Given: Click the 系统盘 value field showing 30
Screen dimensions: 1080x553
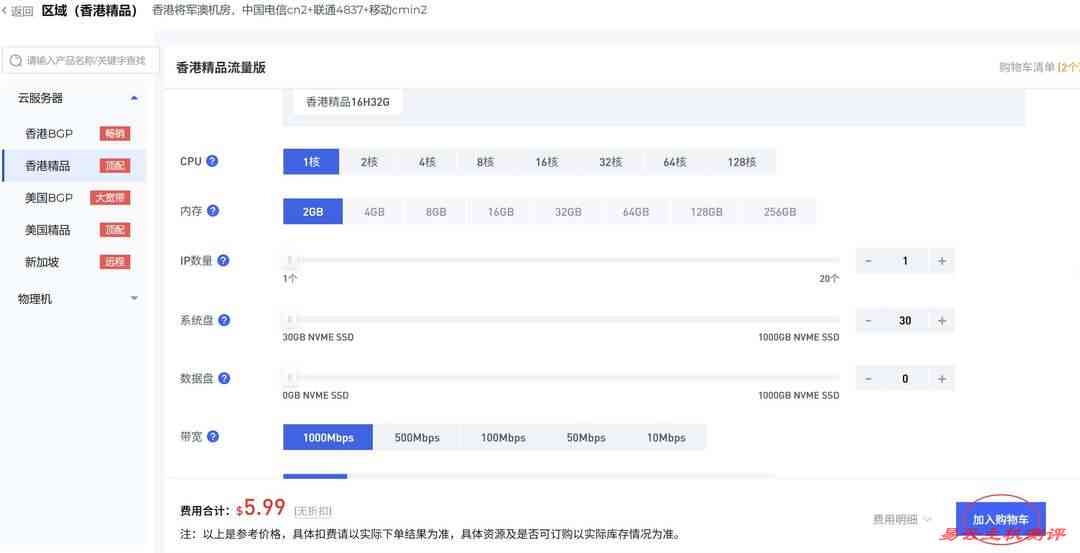Looking at the screenshot, I should click(x=905, y=320).
